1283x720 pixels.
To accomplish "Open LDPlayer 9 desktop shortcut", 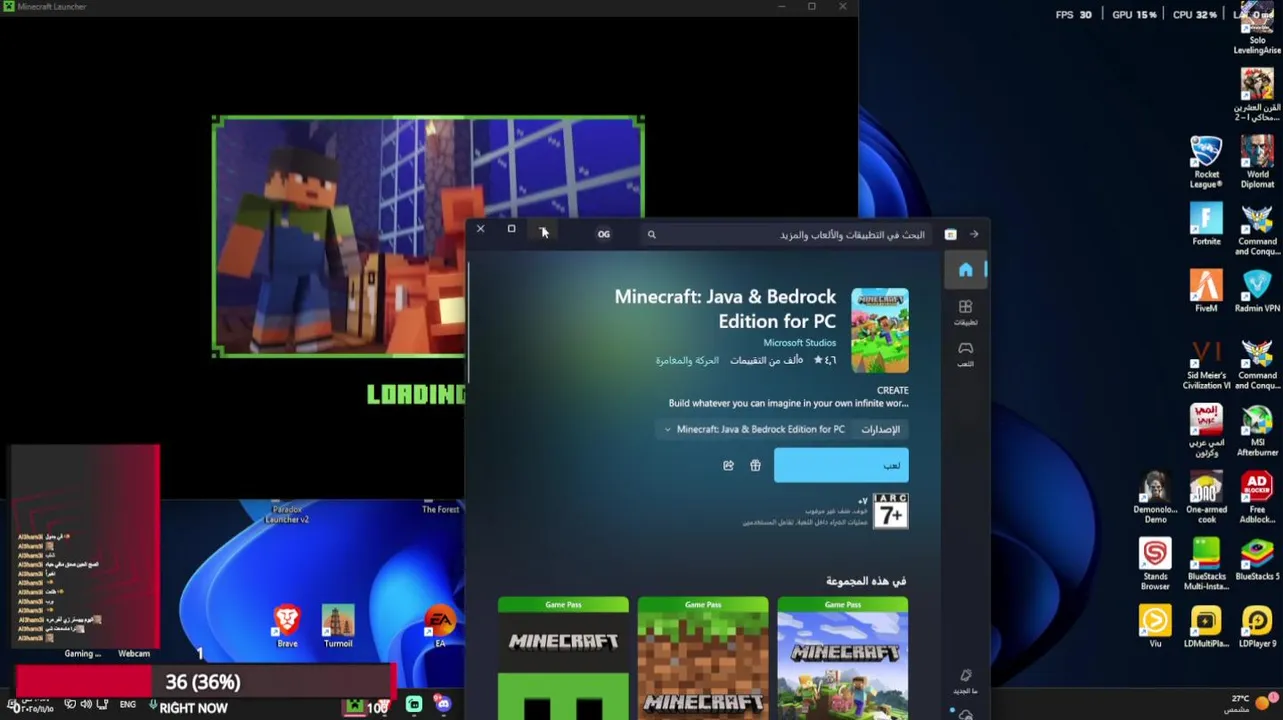I will pyautogui.click(x=1257, y=627).
